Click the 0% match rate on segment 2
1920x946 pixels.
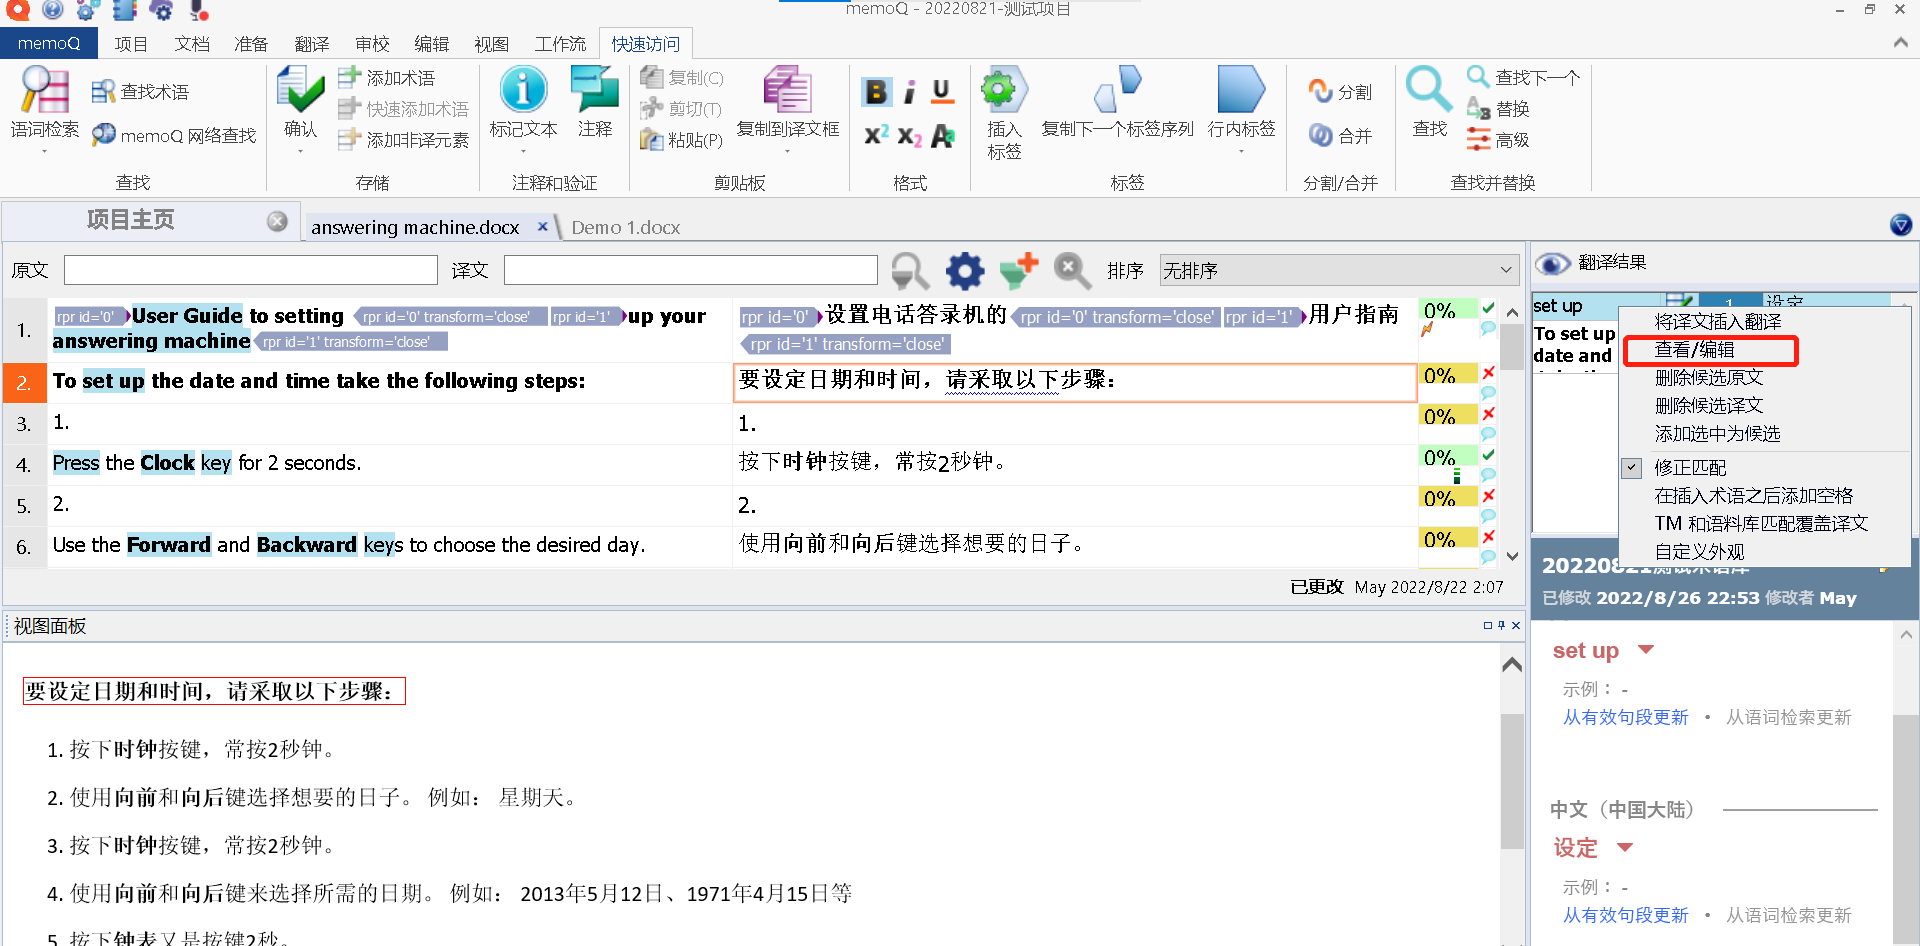point(1447,375)
